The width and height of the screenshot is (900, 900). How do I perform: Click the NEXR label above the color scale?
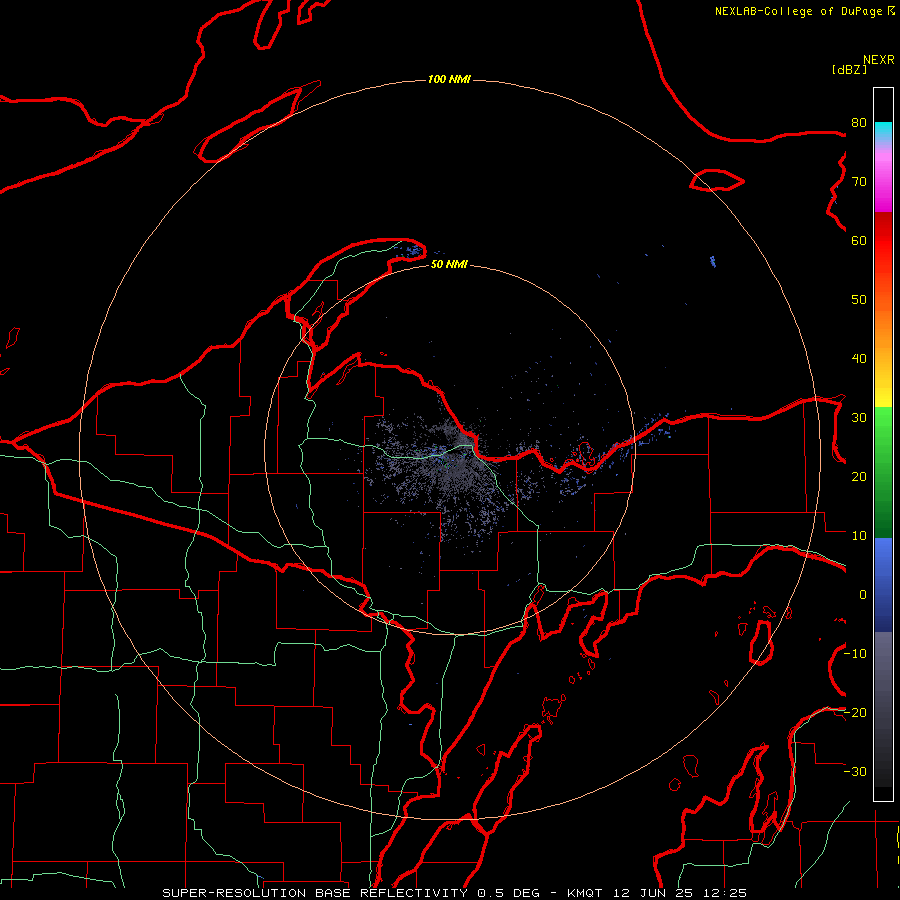coord(878,60)
